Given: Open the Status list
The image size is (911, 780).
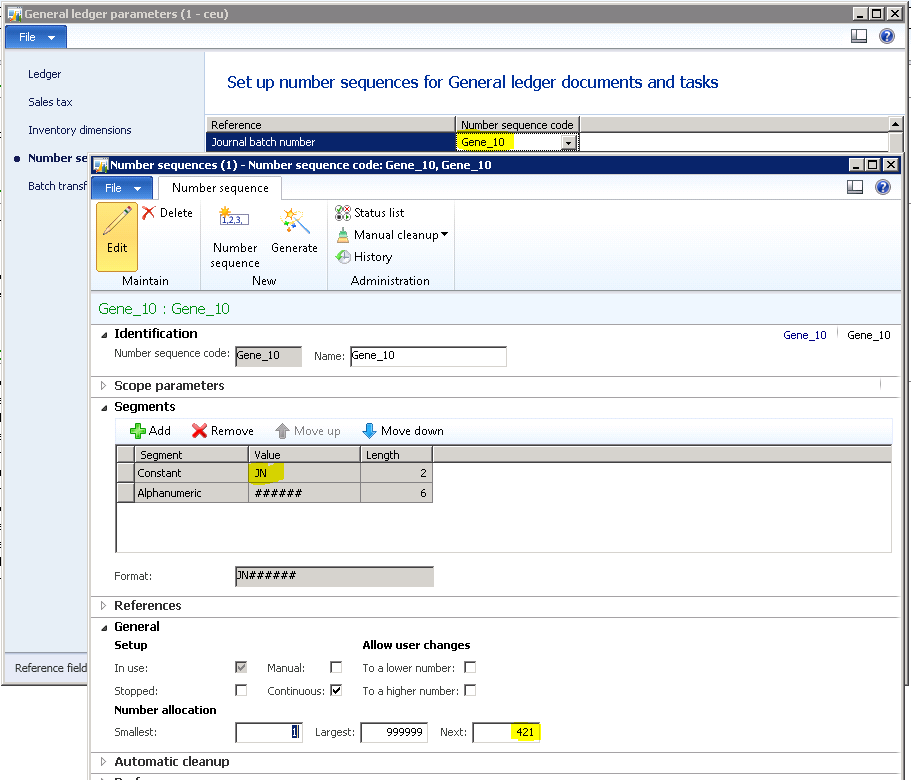Looking at the screenshot, I should click(369, 213).
